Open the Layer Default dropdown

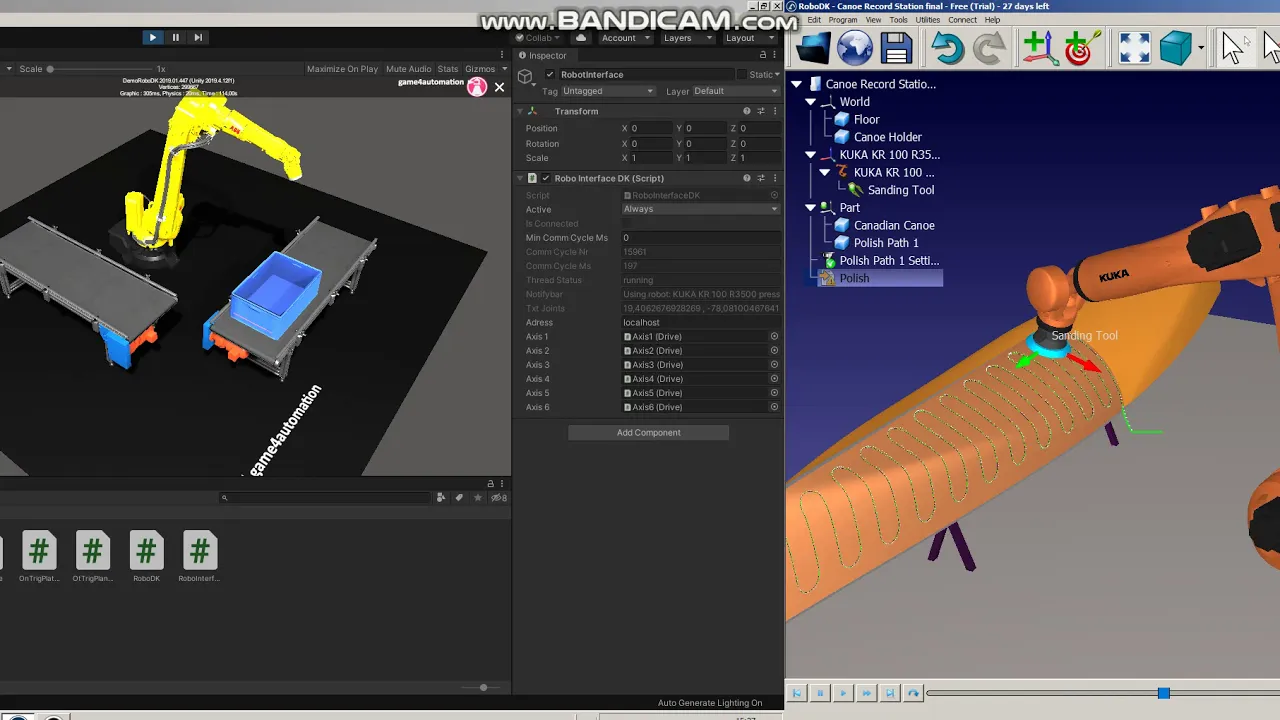click(736, 91)
